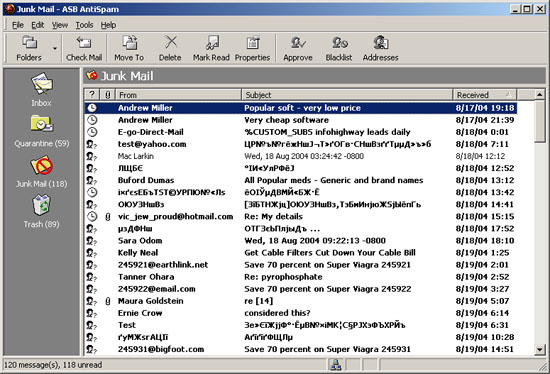Select message 'Very cheap software'
This screenshot has width=550, height=374.
coord(301,120)
